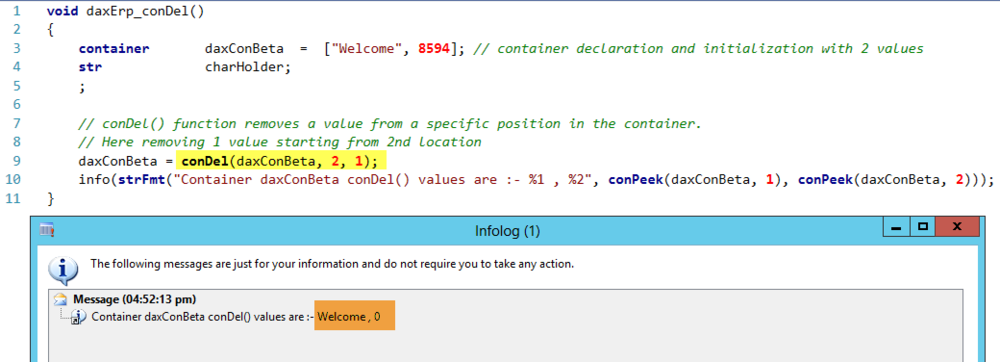Image resolution: width=1000 pixels, height=362 pixels.
Task: Click the "Welcome" string literal in the code
Action: (367, 48)
